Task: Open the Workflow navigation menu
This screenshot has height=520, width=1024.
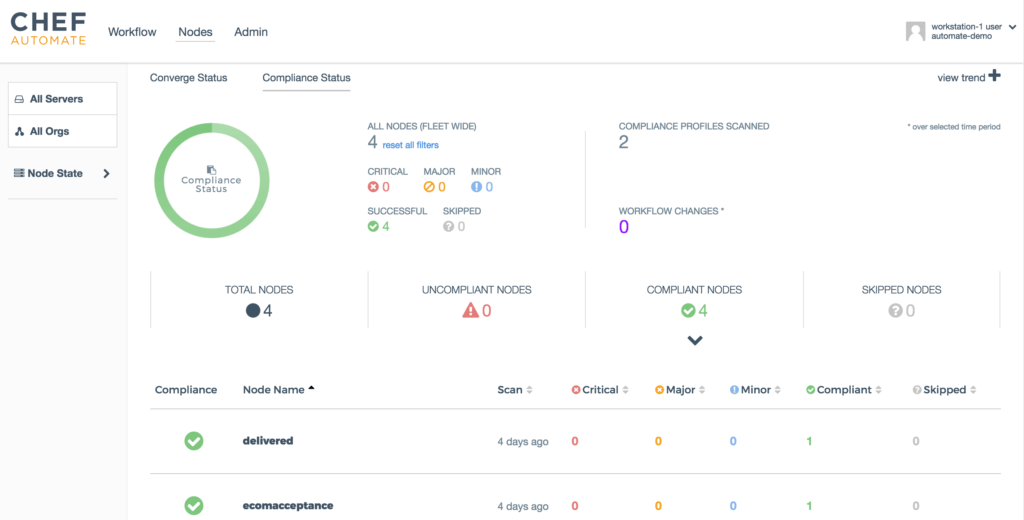Action: pos(132,32)
